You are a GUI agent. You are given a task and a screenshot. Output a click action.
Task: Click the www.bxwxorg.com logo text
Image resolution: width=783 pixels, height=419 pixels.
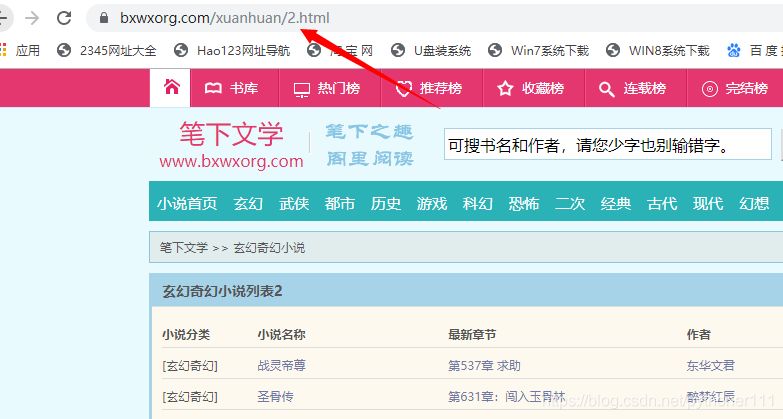coord(231,161)
